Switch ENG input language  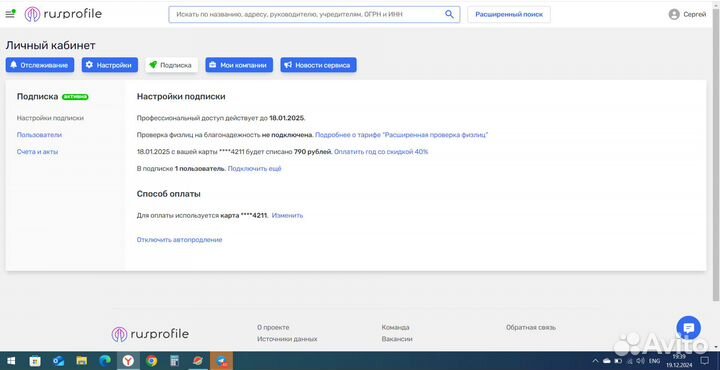(653, 361)
